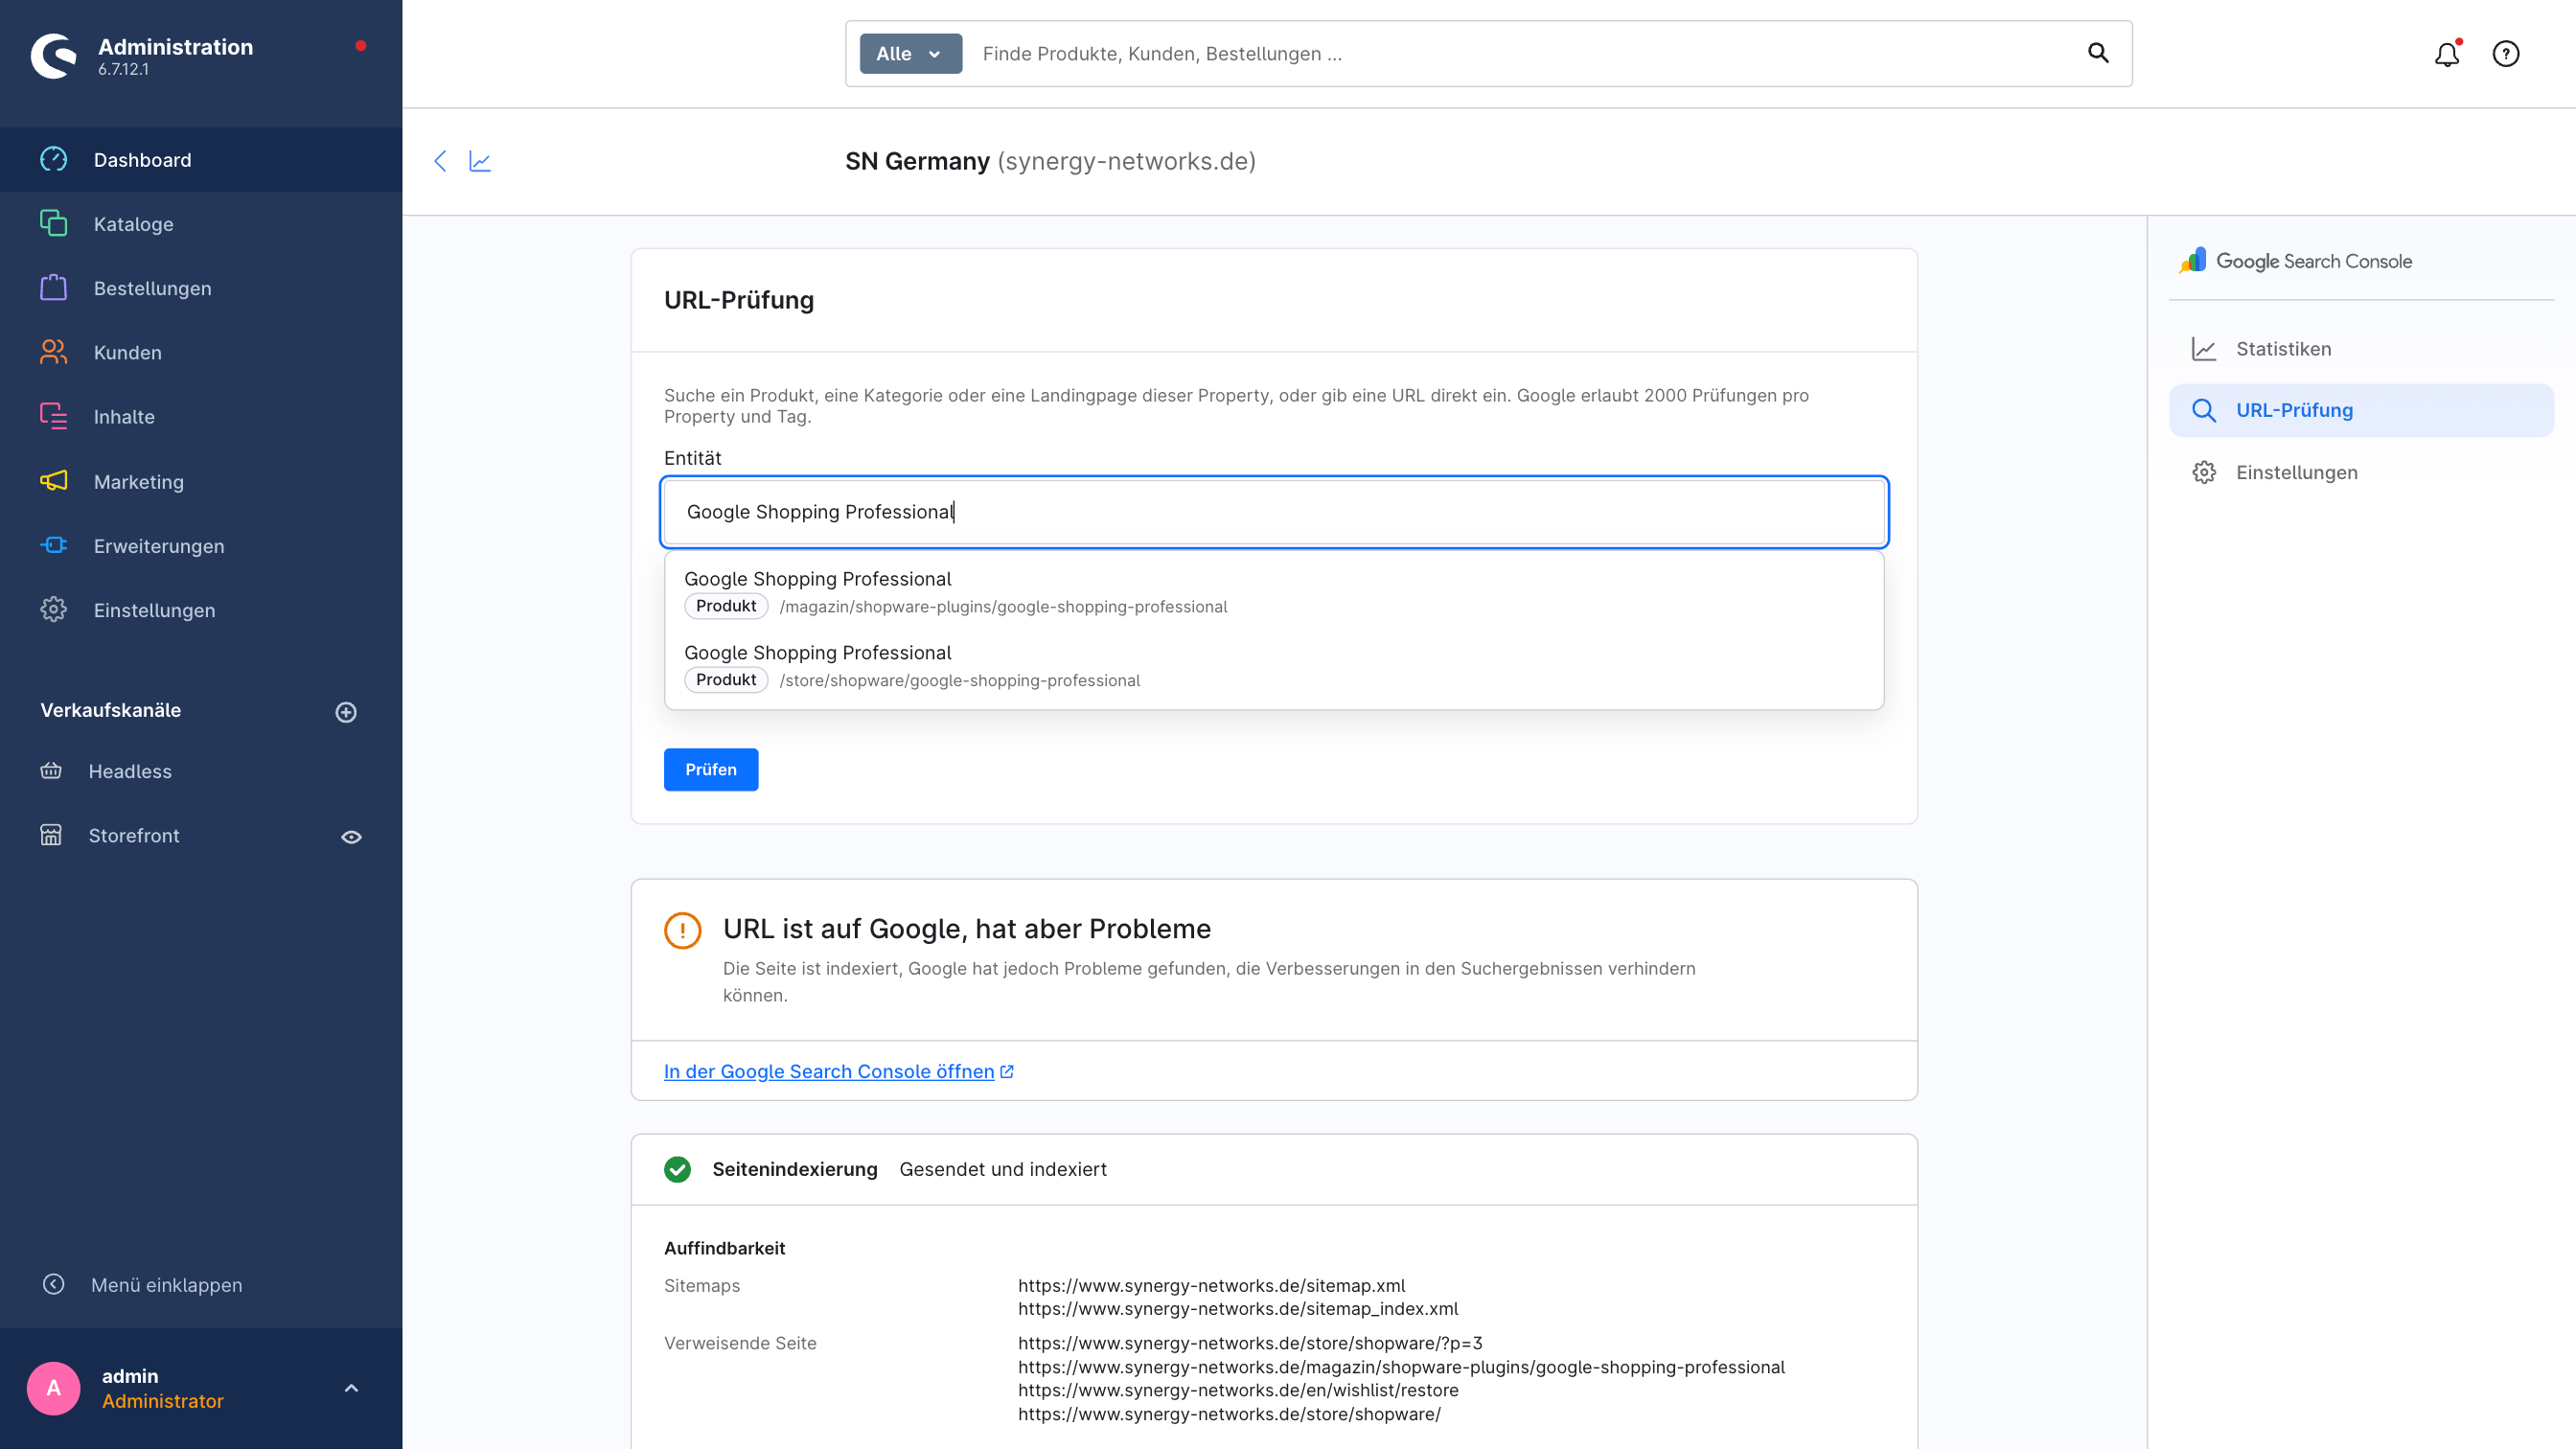Open the Kunden menu item
This screenshot has width=2576, height=1449.
point(201,352)
